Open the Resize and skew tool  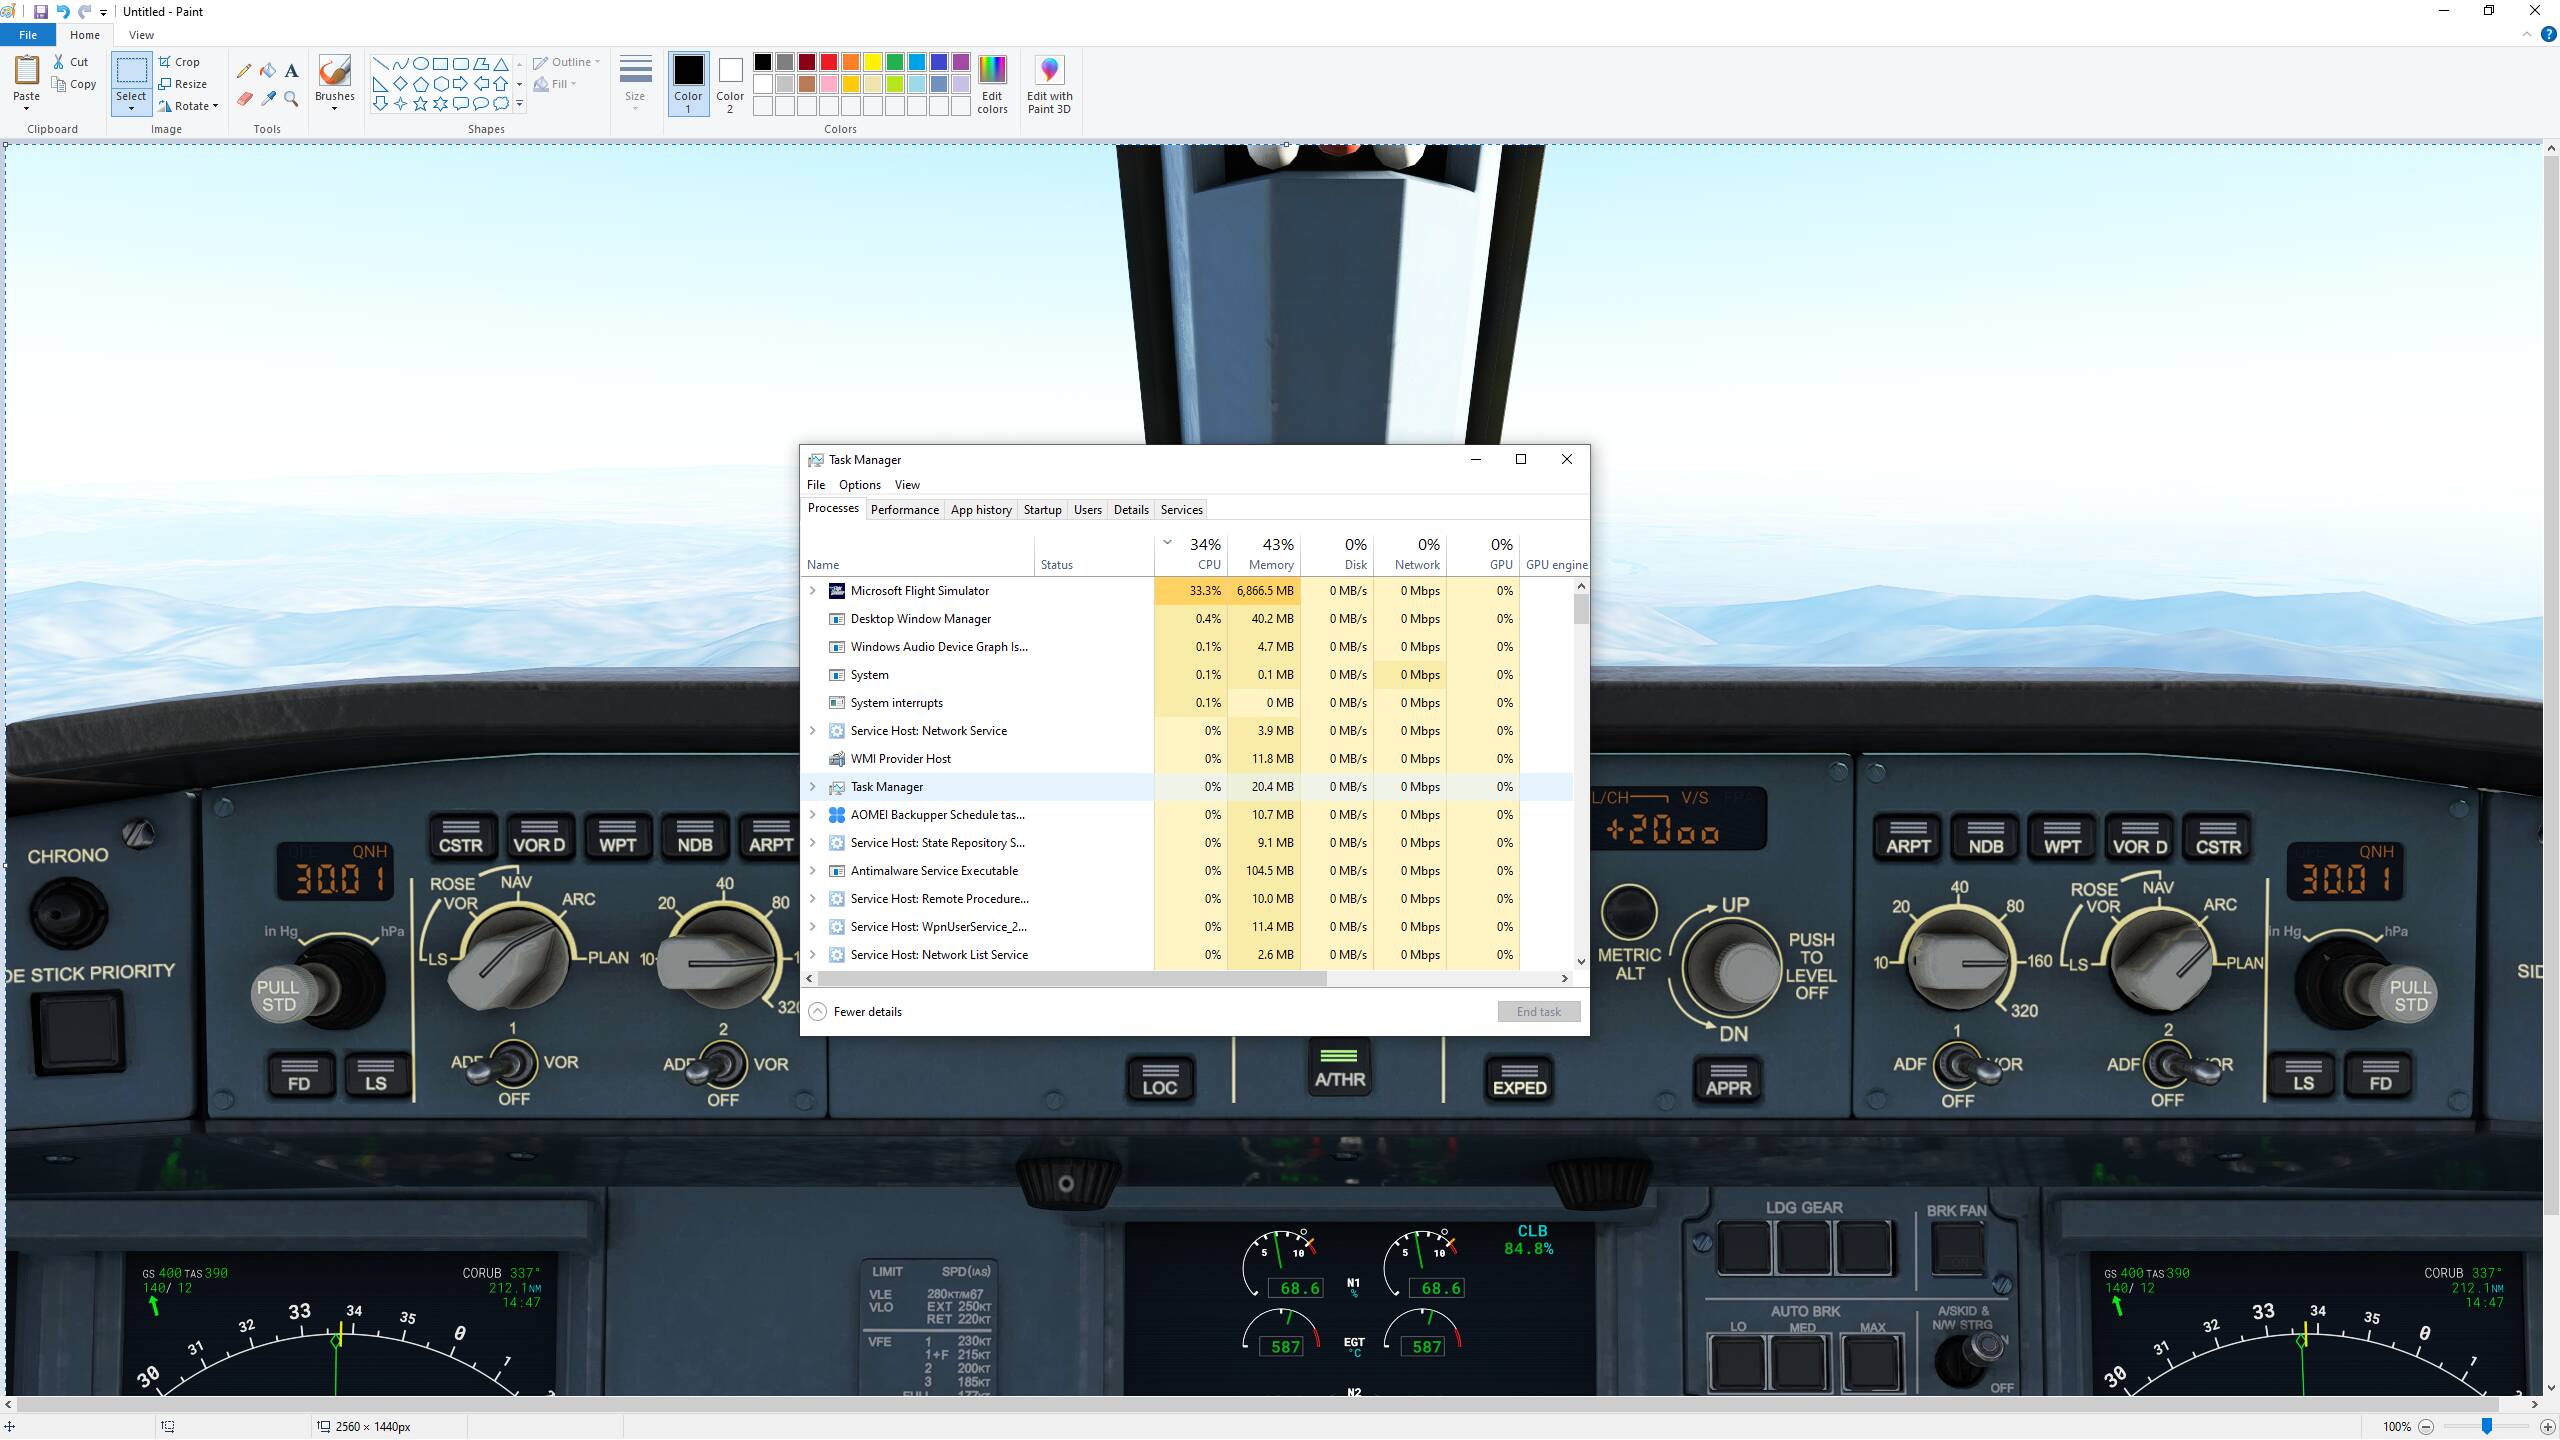coord(183,84)
